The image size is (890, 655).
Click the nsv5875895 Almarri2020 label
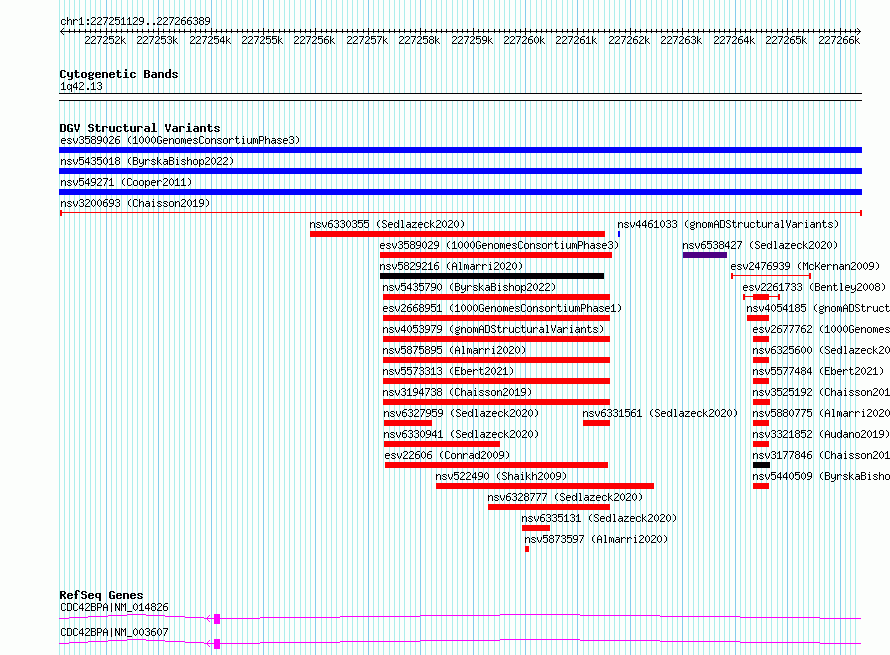(454, 350)
